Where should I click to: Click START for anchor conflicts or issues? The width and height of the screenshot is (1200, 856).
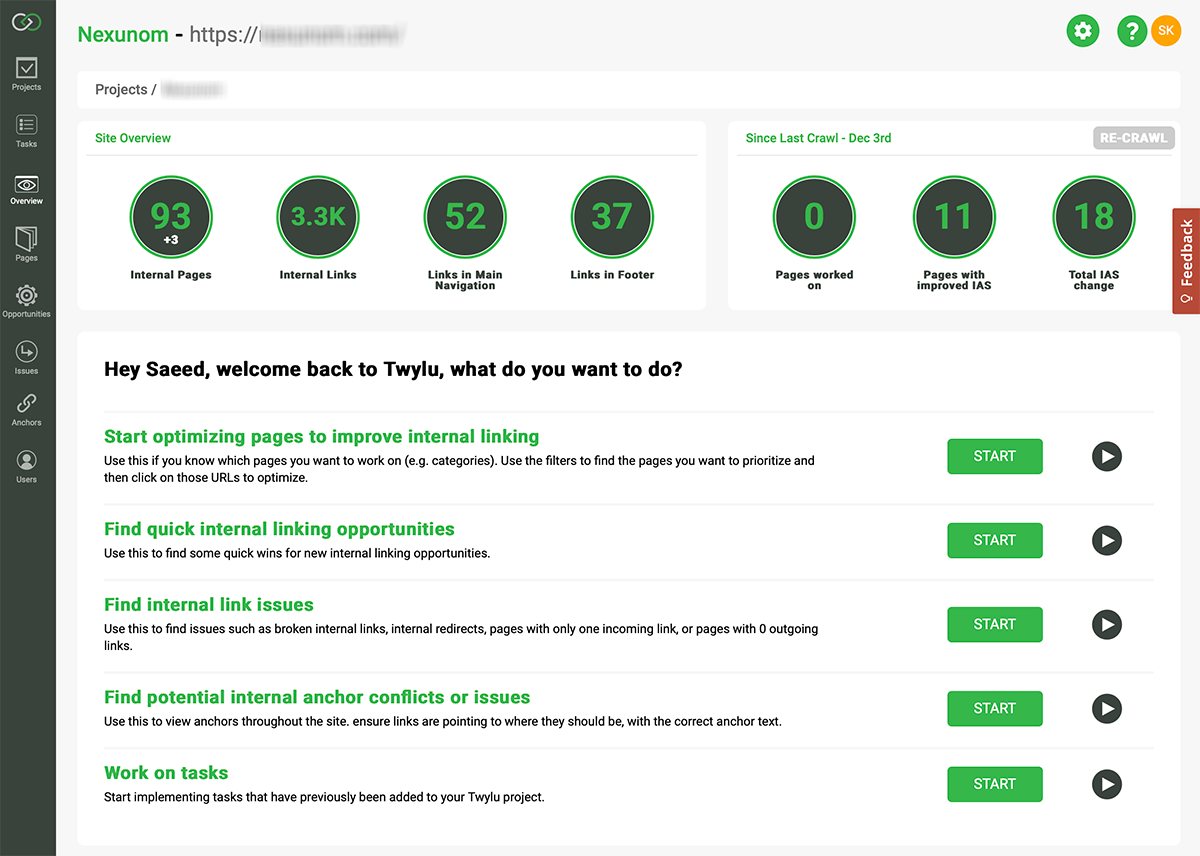(x=995, y=708)
